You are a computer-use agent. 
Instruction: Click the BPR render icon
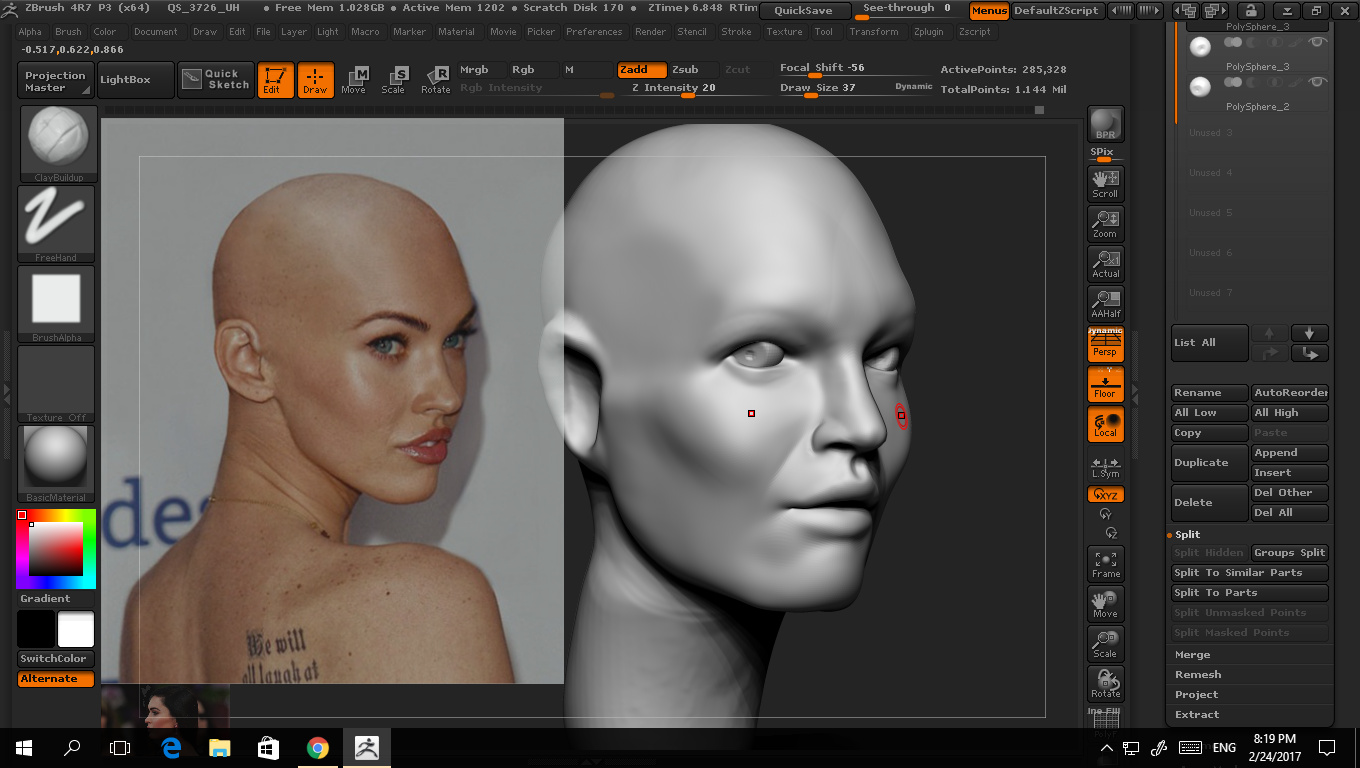tap(1105, 124)
